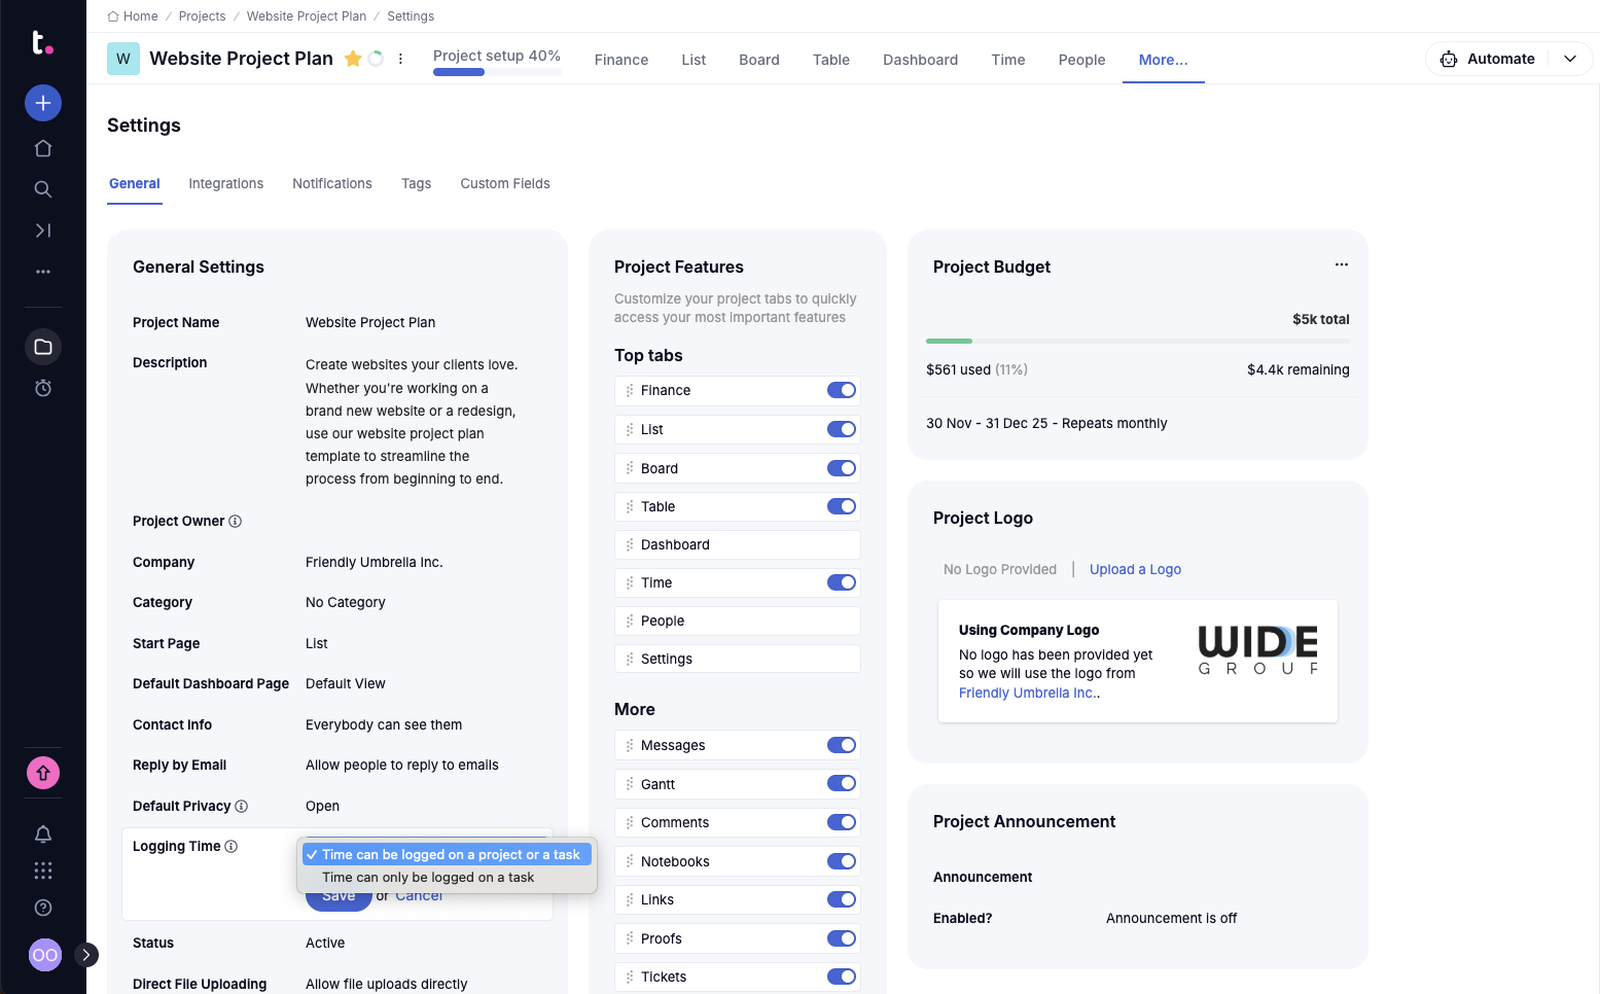Toggle the Messages feature off
Viewport: 1600px width, 994px height.
pos(841,745)
